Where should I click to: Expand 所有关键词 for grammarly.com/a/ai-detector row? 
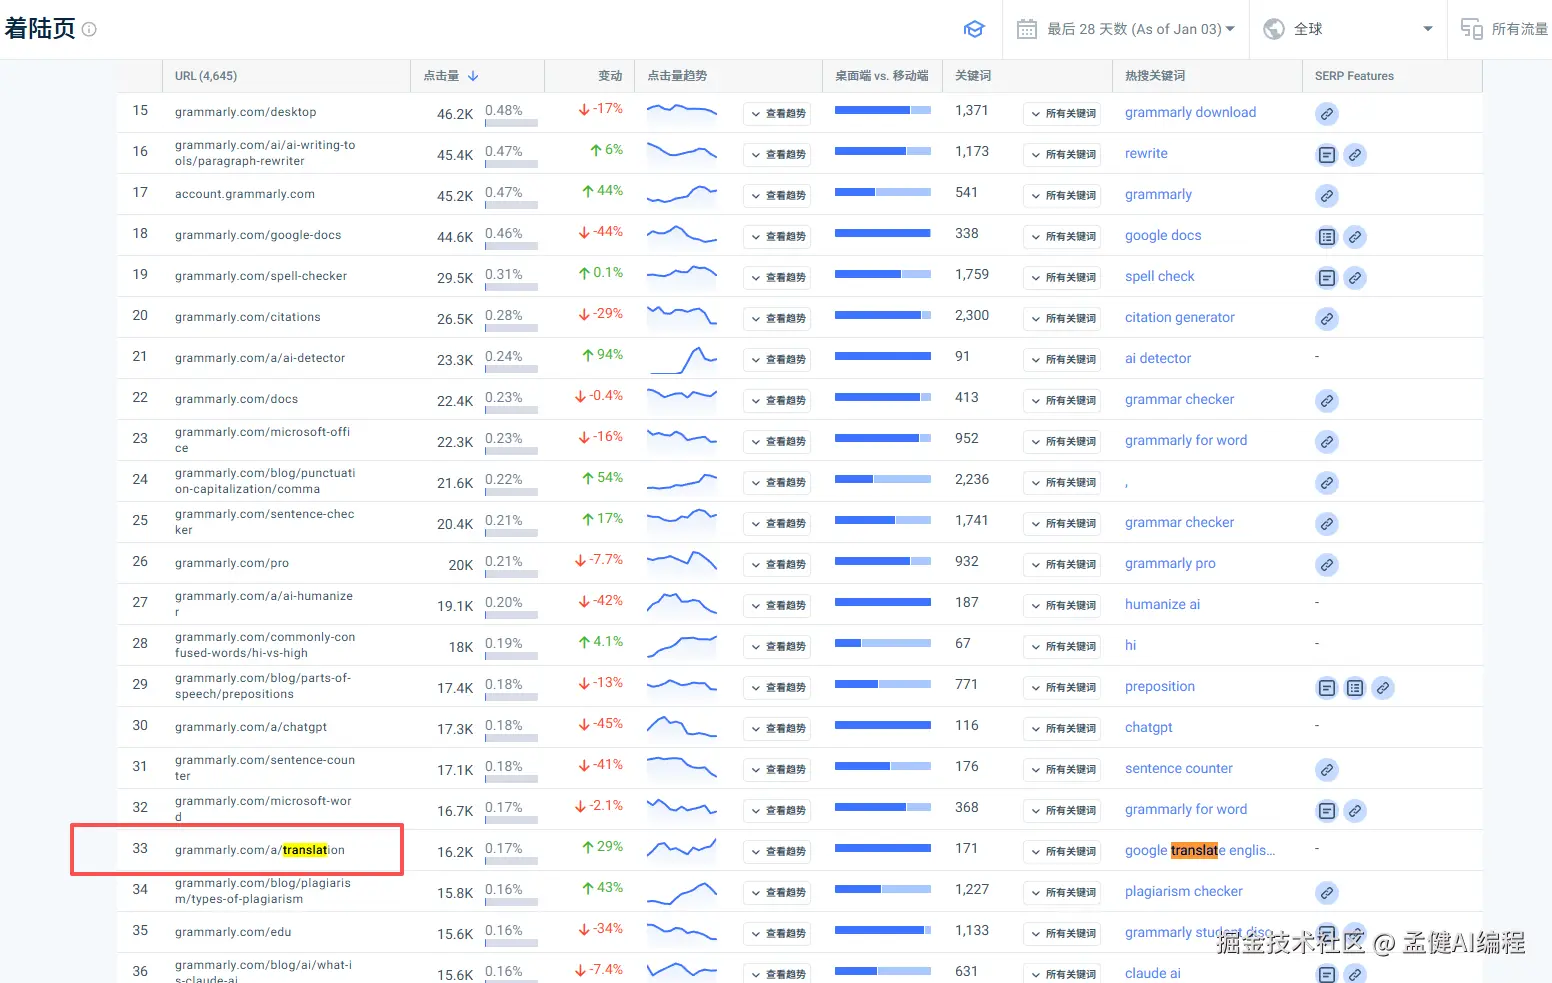coord(1062,360)
